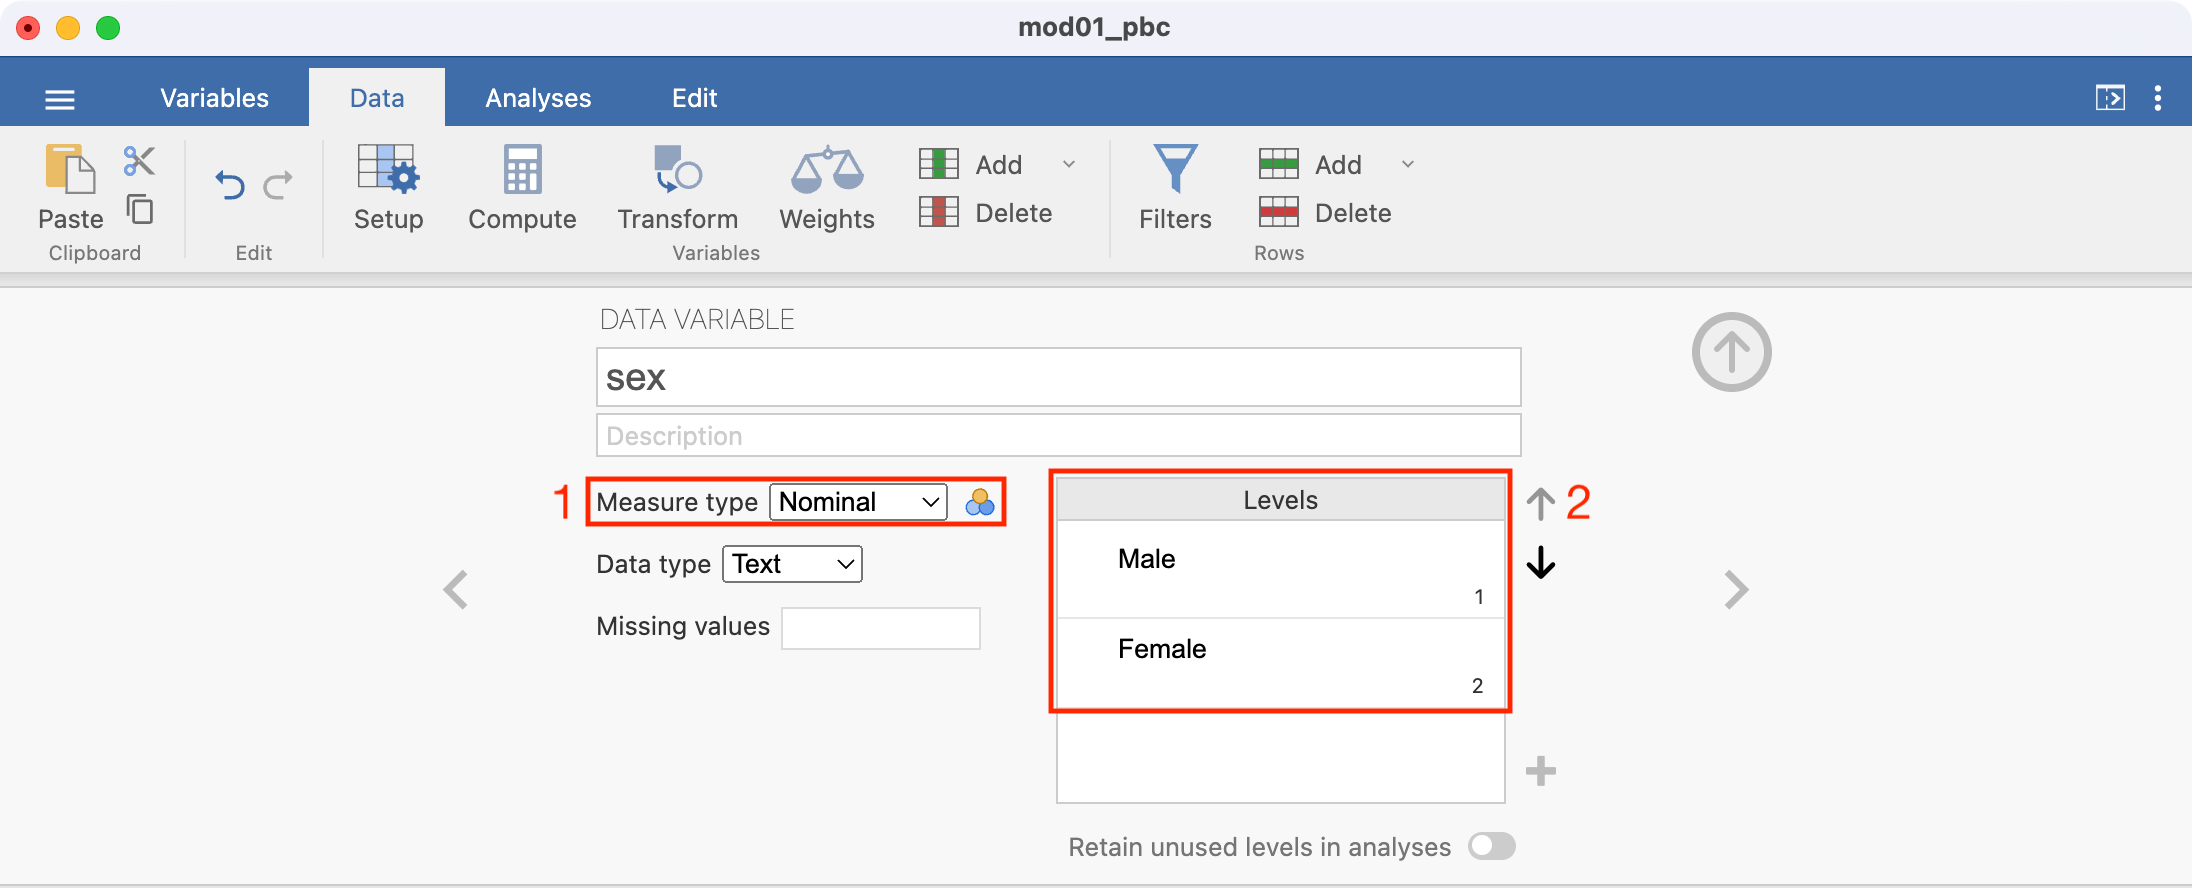
Task: Click the Undo arrow icon
Action: pyautogui.click(x=230, y=185)
